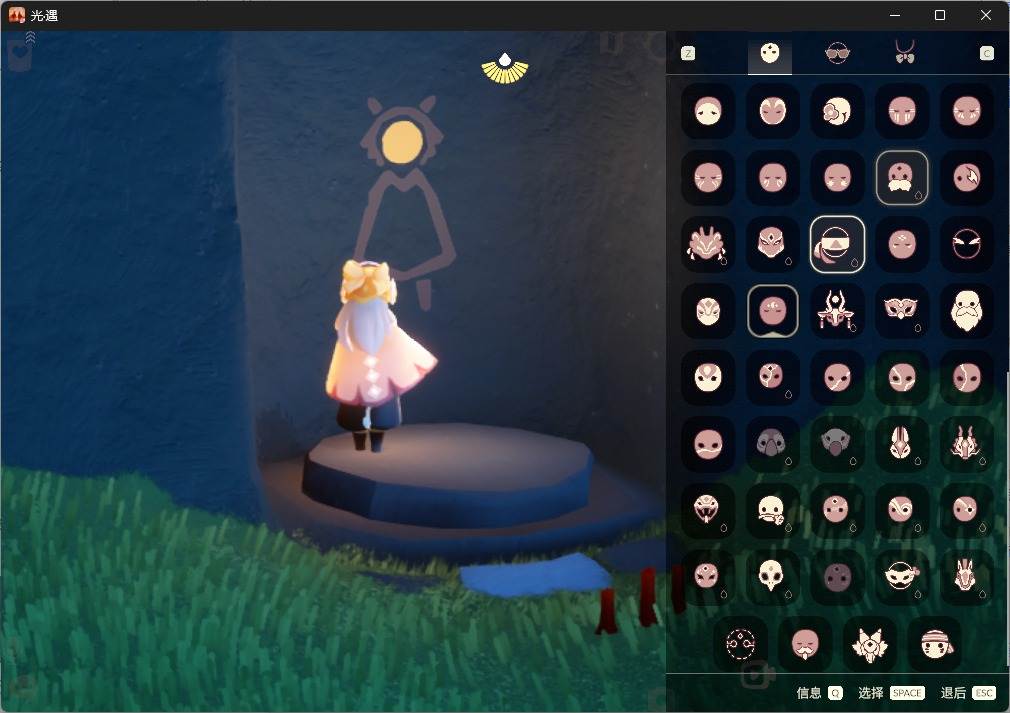Select the white mask with flower eye
The height and width of the screenshot is (713, 1010).
tap(837, 111)
